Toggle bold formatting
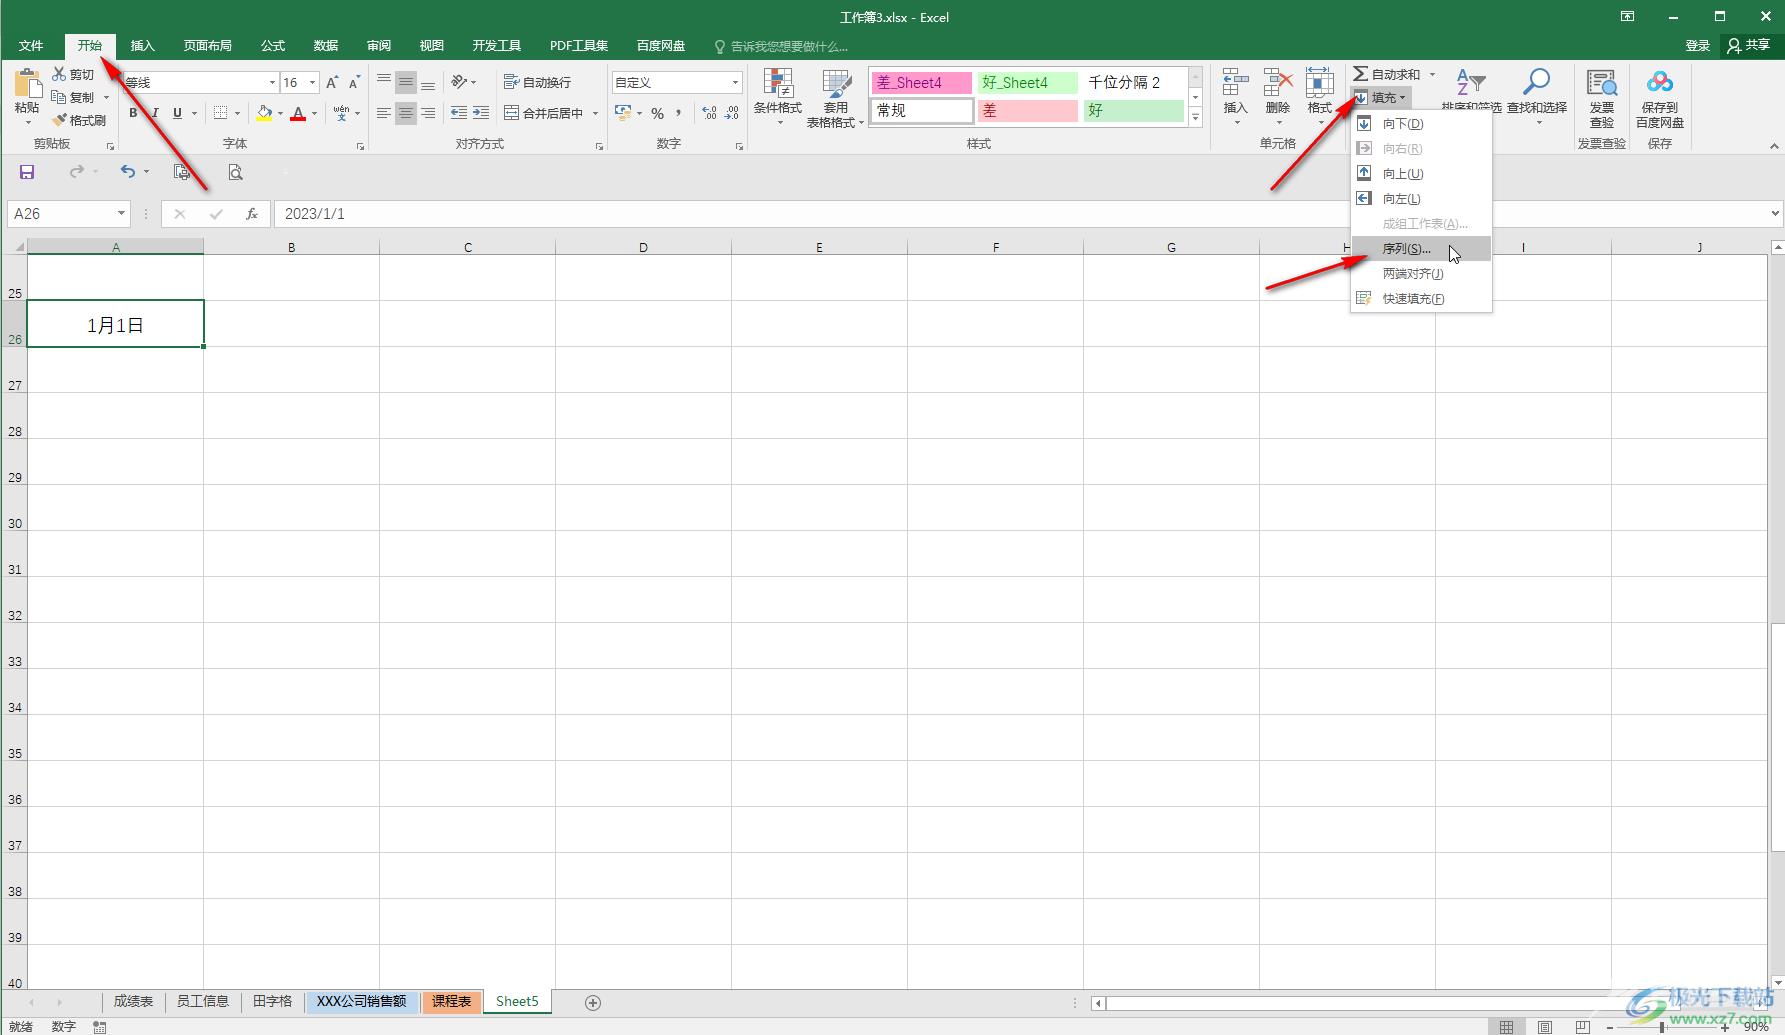Image resolution: width=1785 pixels, height=1035 pixels. 133,113
